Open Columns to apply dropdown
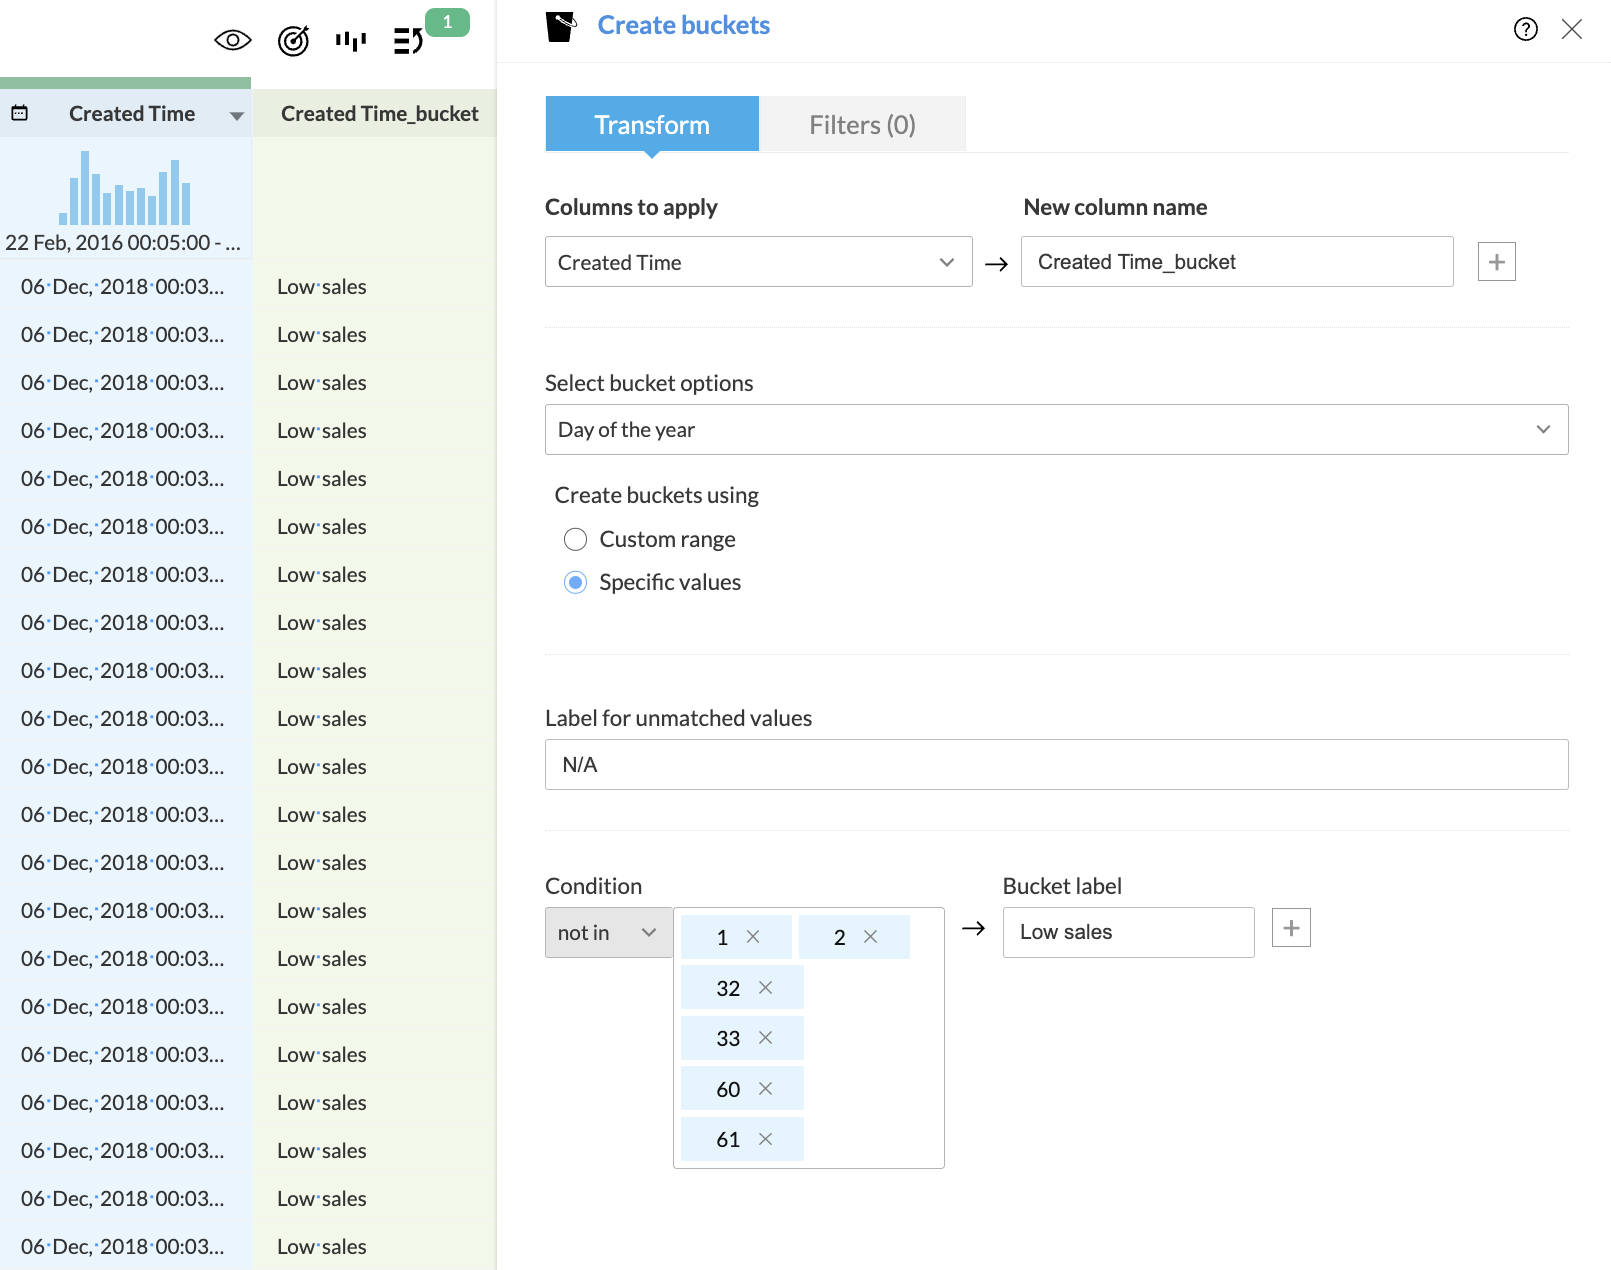This screenshot has height=1270, width=1611. point(758,262)
